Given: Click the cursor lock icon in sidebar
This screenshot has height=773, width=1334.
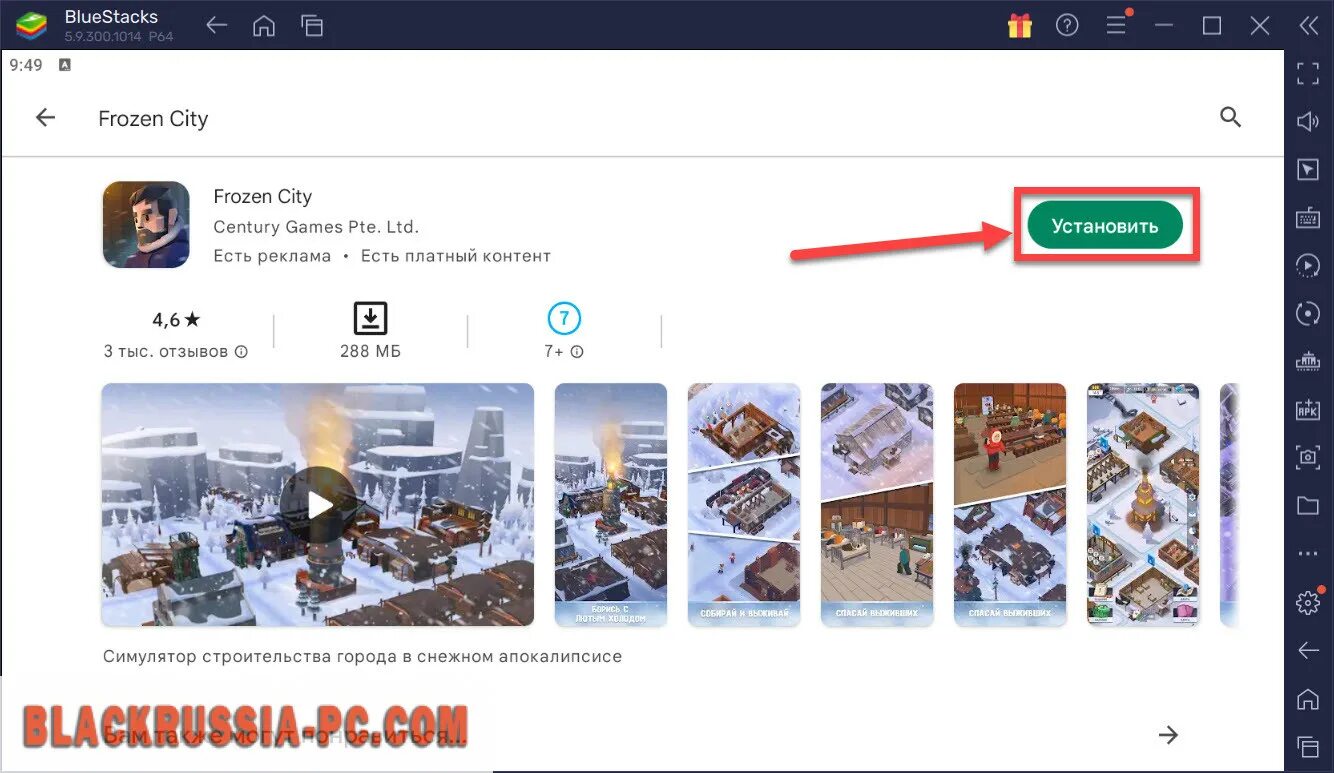Looking at the screenshot, I should click(1308, 169).
